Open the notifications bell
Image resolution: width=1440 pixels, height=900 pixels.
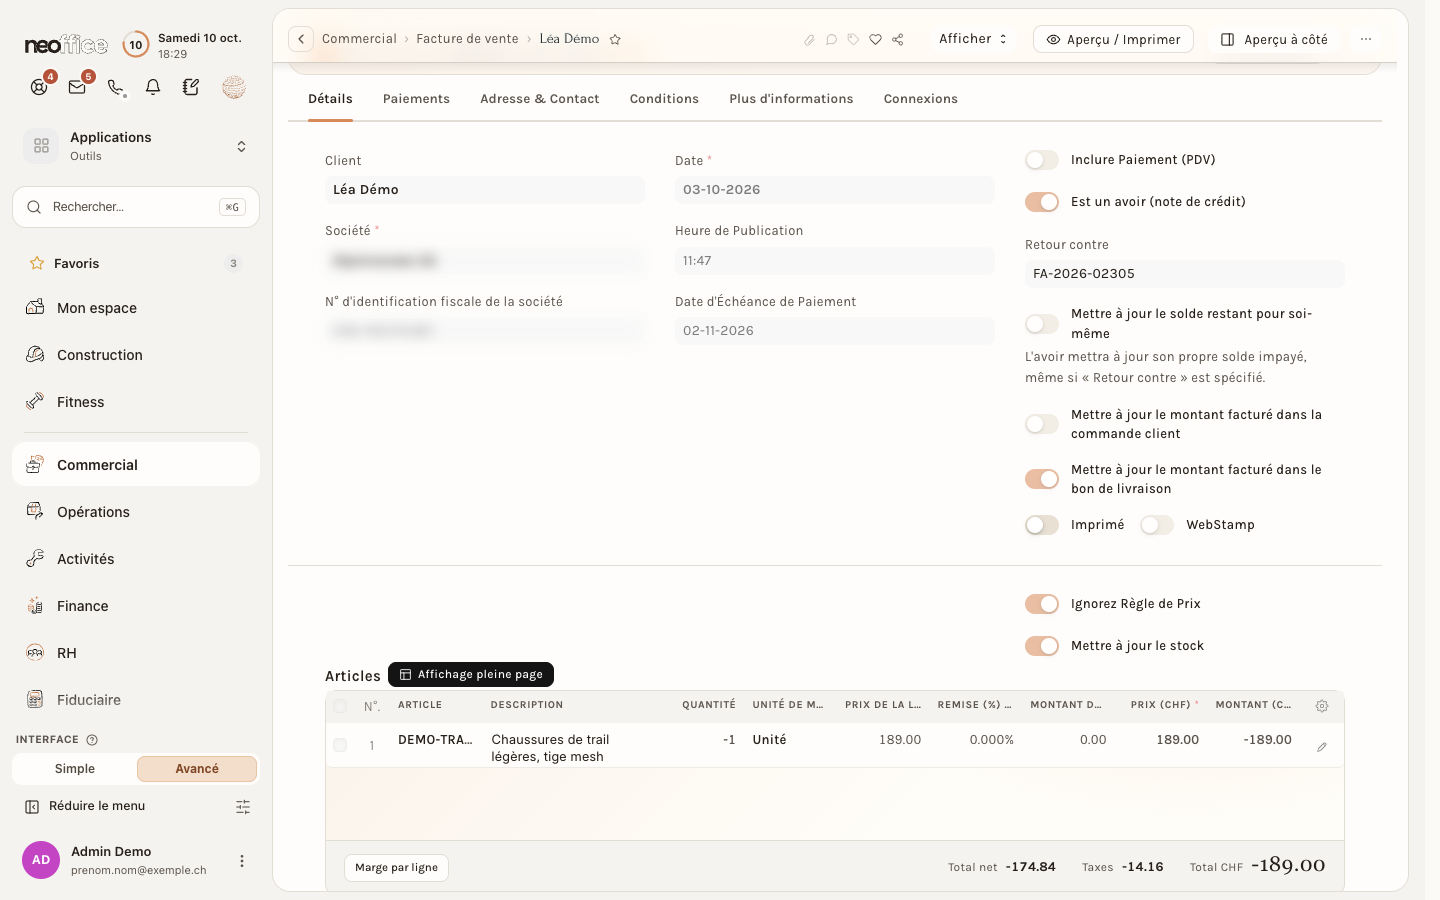[x=153, y=87]
